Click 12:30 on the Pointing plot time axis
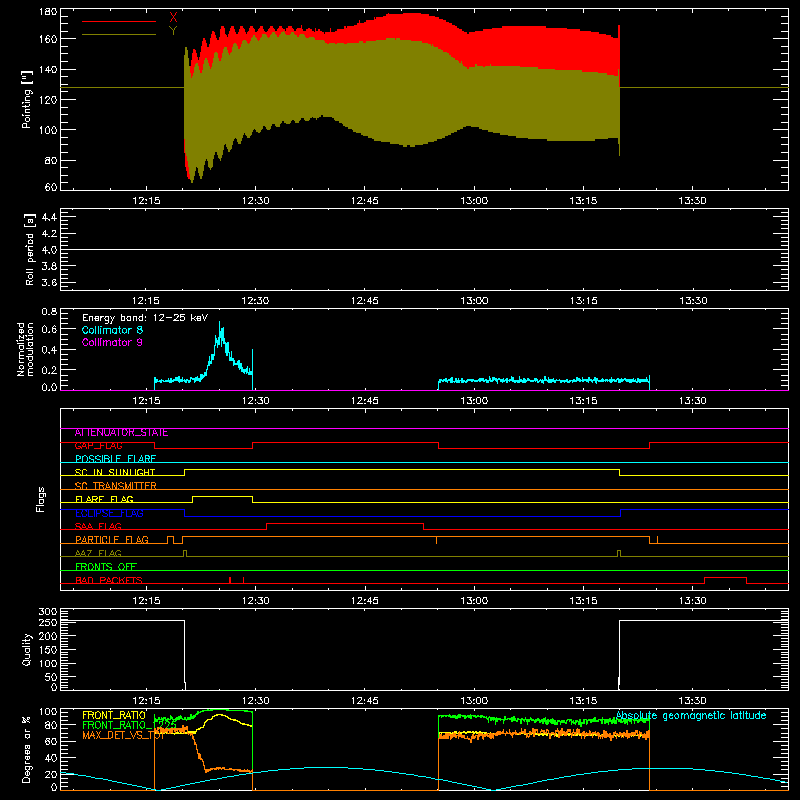This screenshot has width=800, height=800. click(256, 201)
